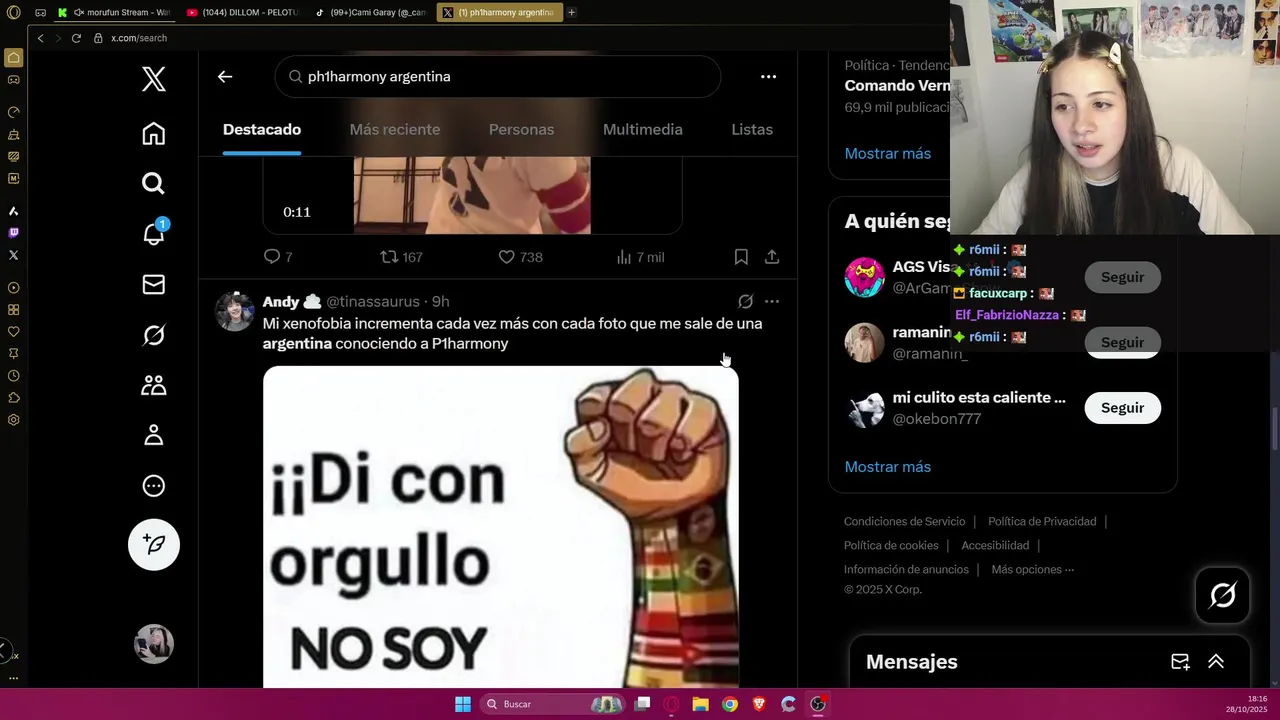Expand Más opciones footer menu
1280x720 pixels.
(1032, 569)
